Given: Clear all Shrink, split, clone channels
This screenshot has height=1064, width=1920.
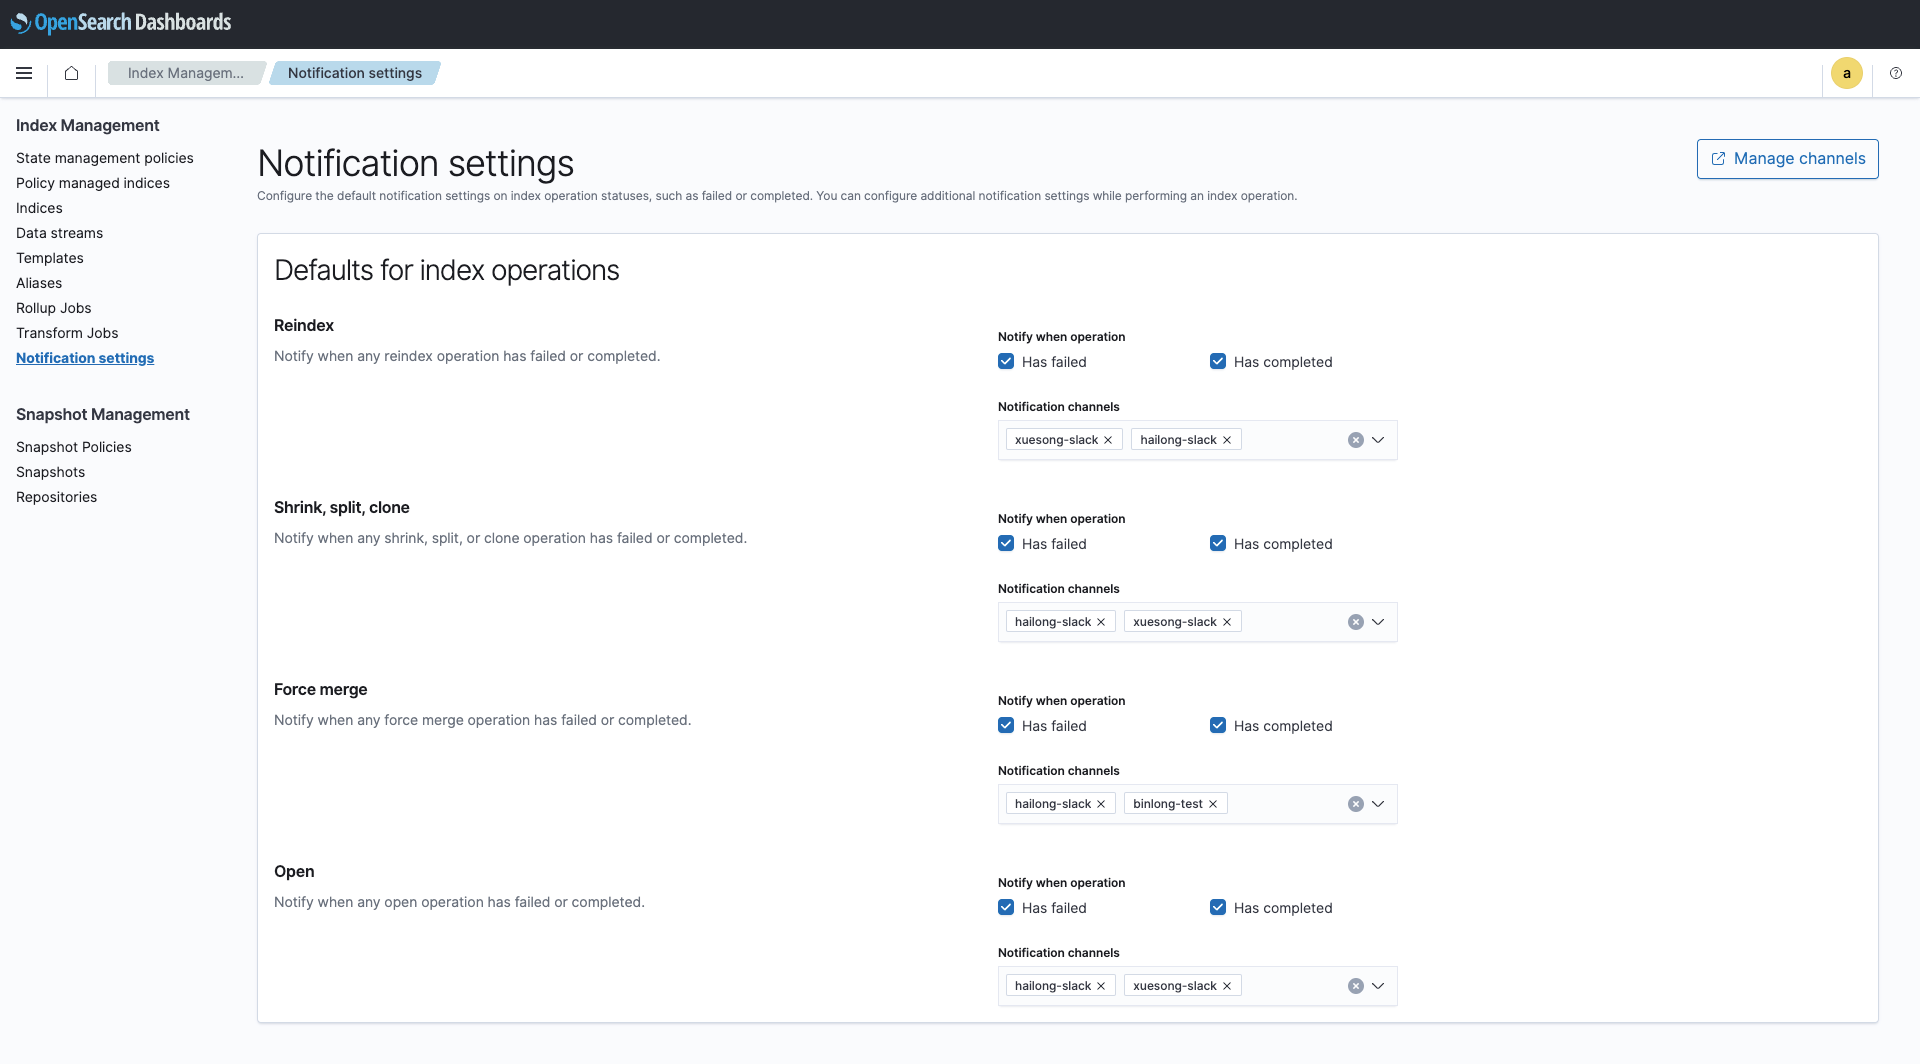Looking at the screenshot, I should tap(1356, 622).
